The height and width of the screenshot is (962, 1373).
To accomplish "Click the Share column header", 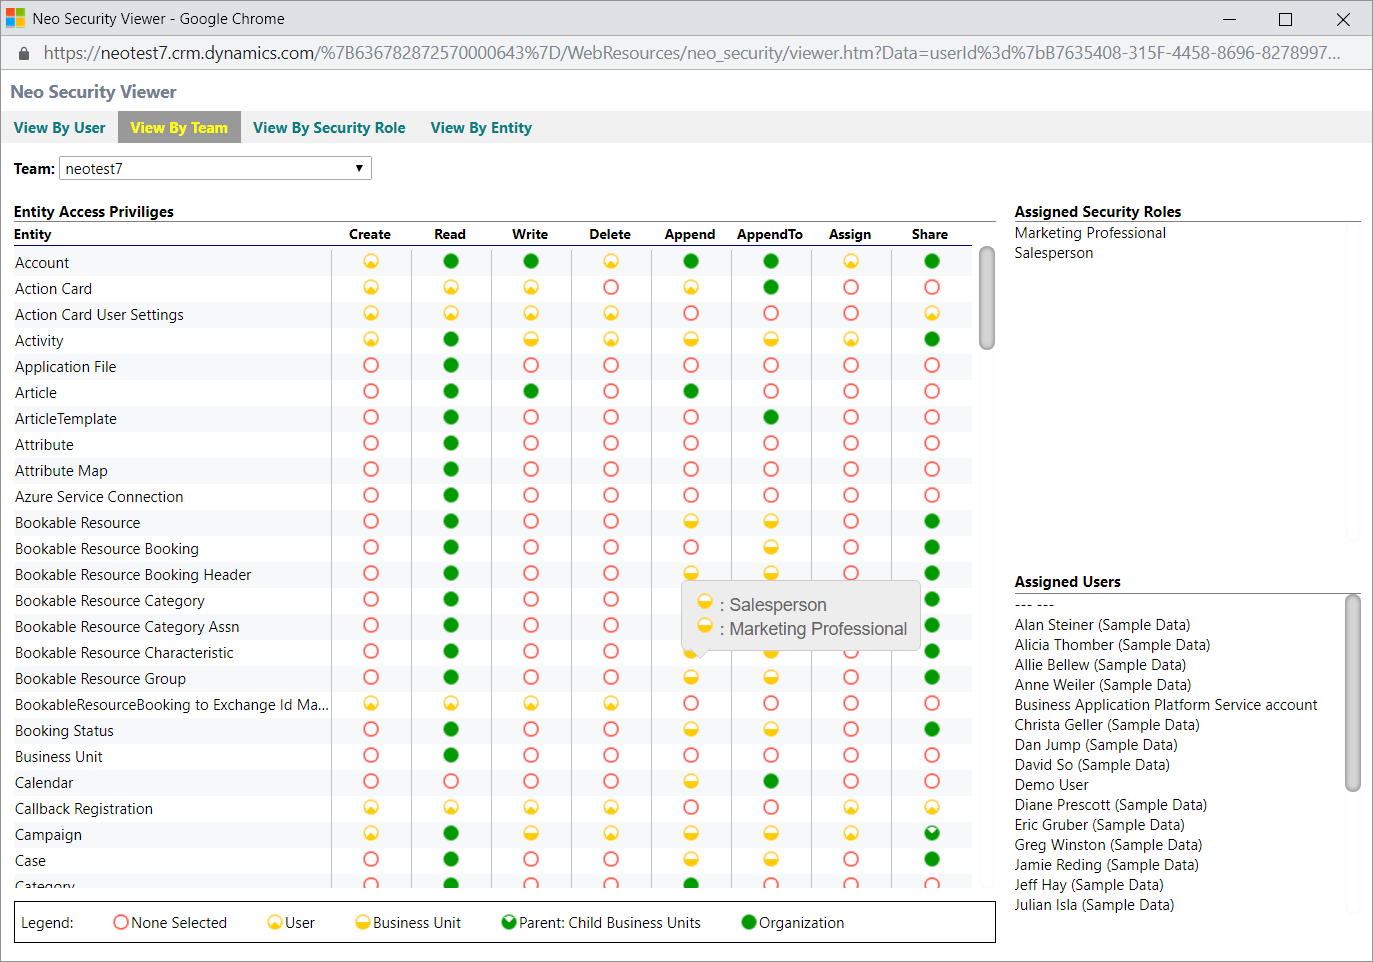I will coord(930,234).
